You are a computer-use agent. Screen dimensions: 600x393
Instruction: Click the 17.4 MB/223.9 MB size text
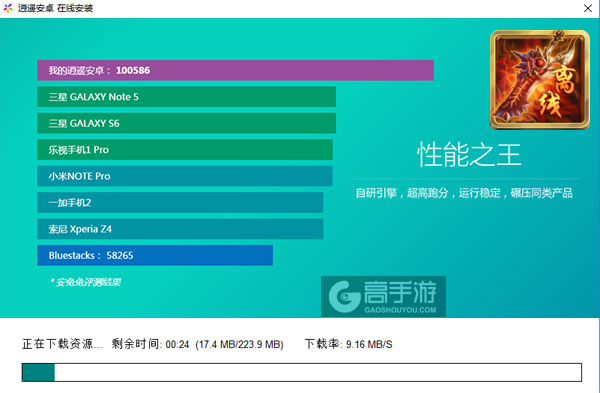pos(240,344)
